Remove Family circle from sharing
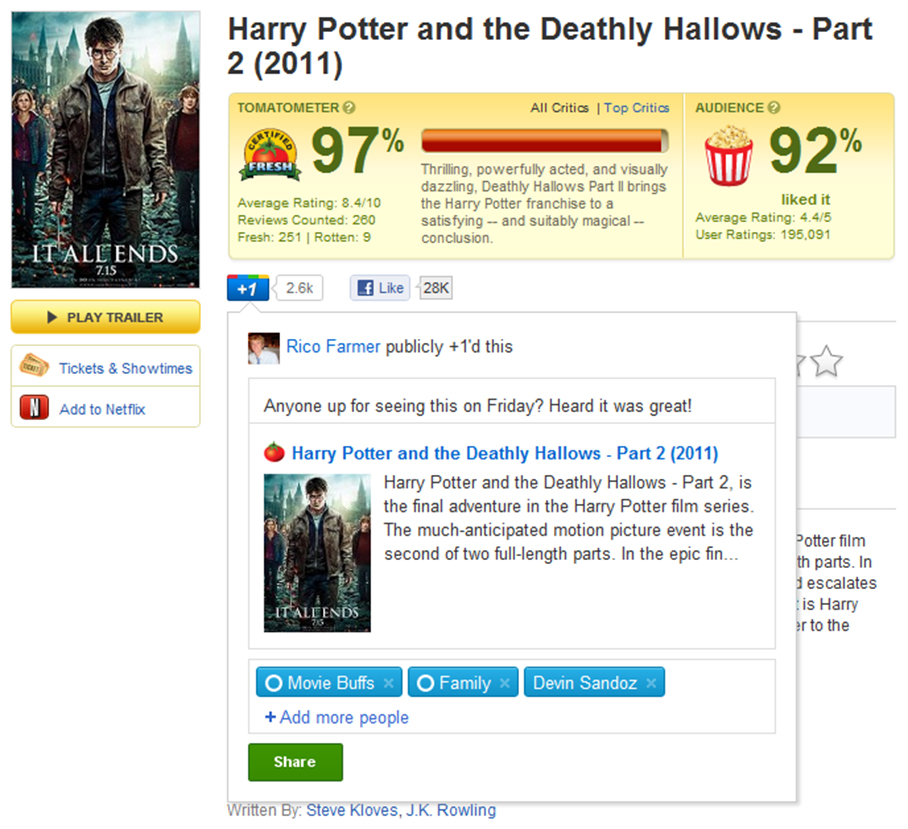 click(x=505, y=683)
